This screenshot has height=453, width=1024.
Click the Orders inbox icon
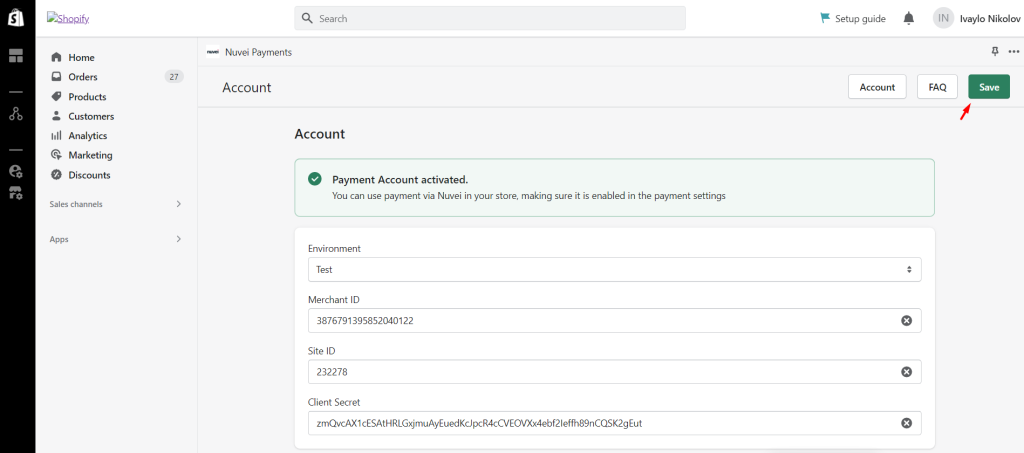[x=57, y=77]
